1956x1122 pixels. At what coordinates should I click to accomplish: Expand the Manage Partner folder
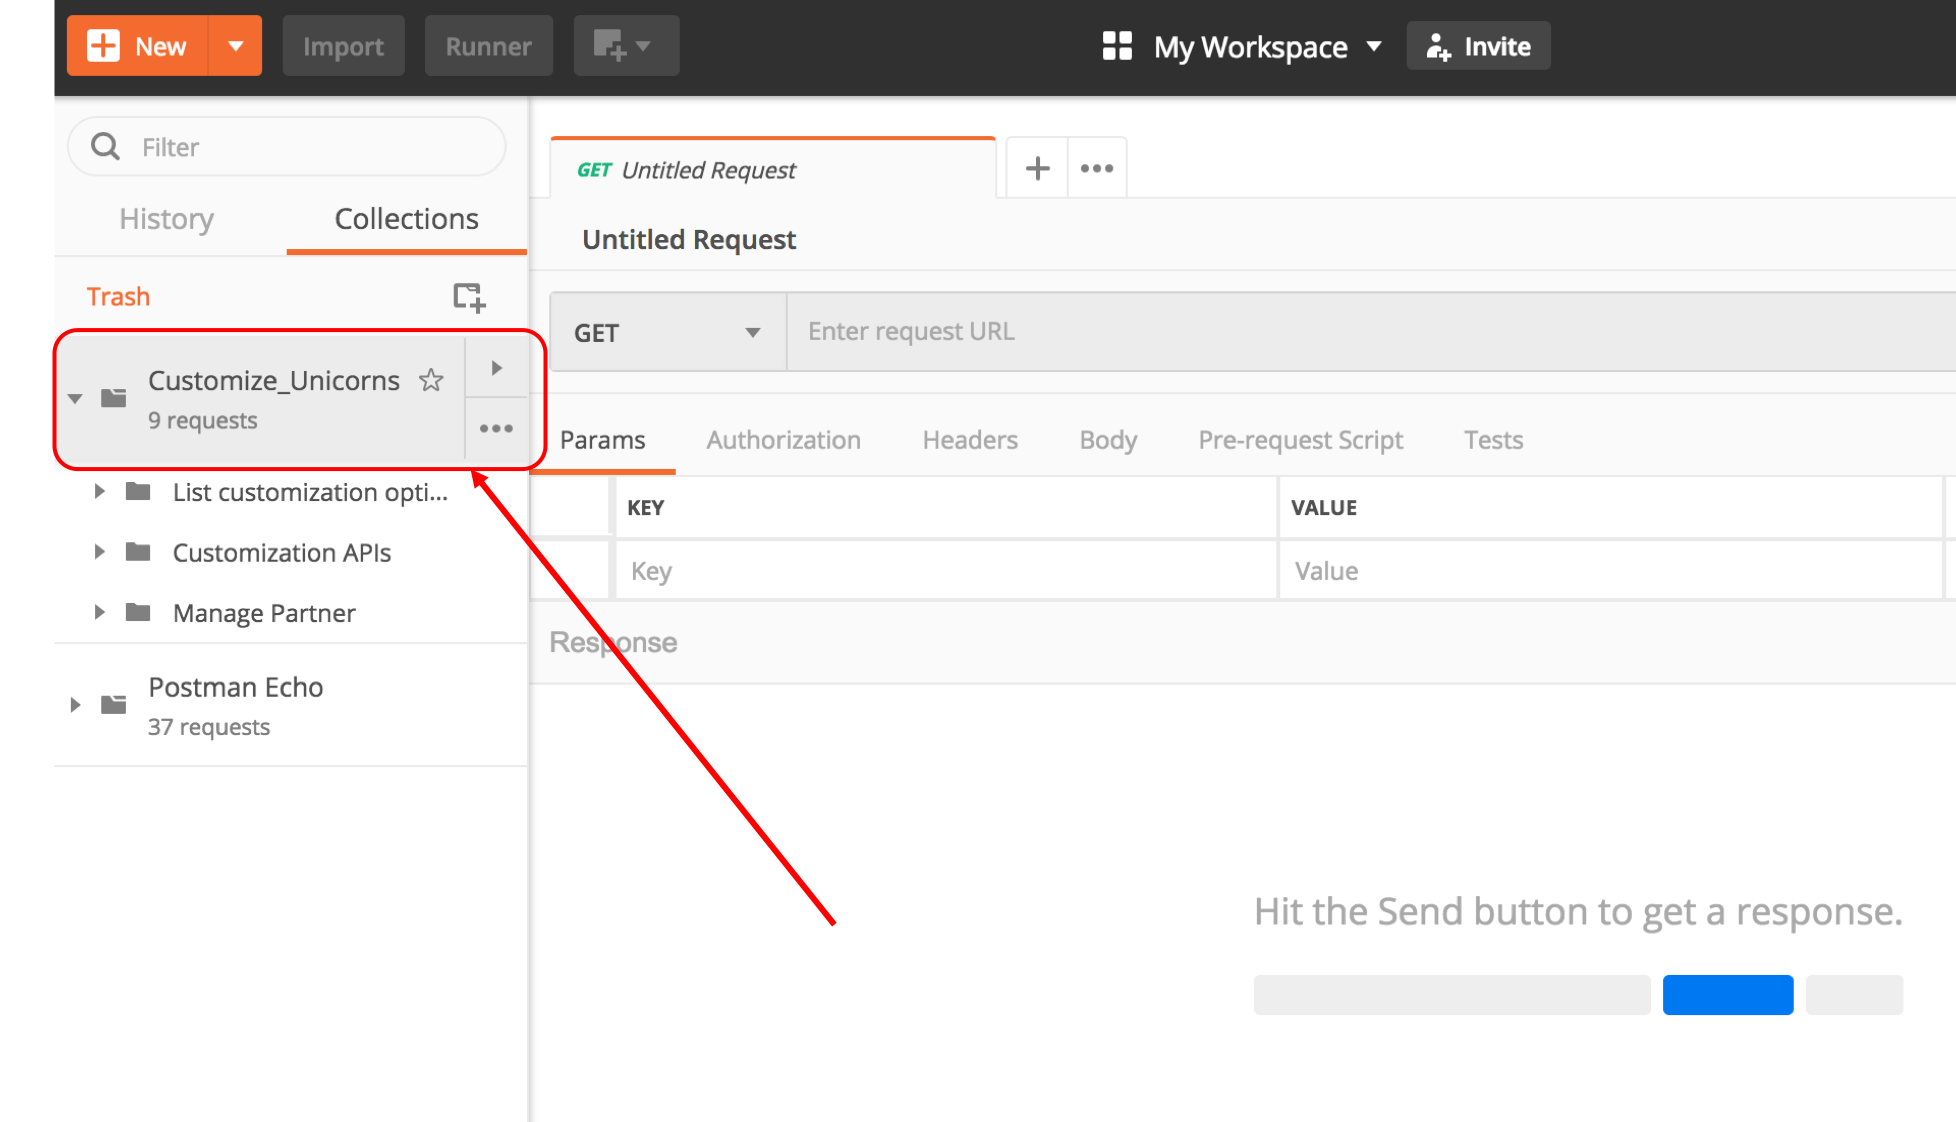(99, 613)
